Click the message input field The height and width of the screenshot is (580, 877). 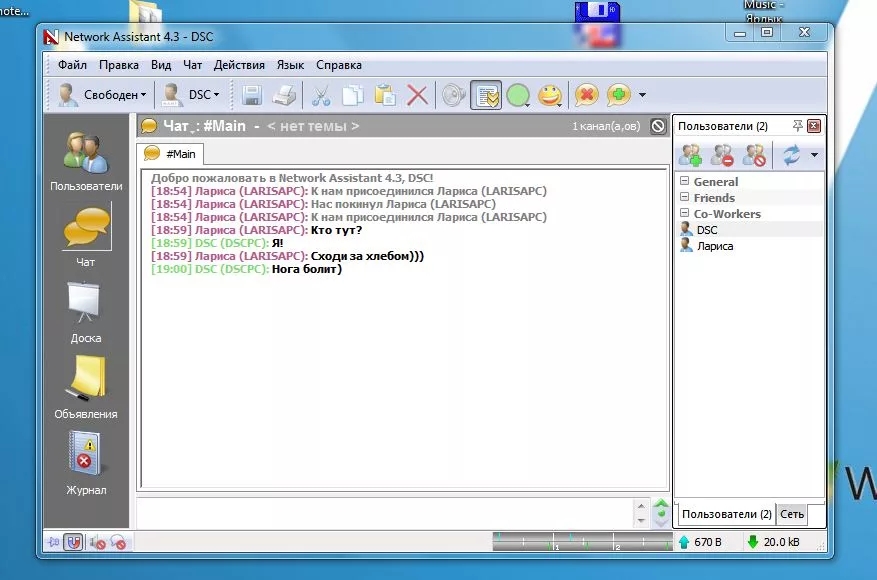pos(385,513)
